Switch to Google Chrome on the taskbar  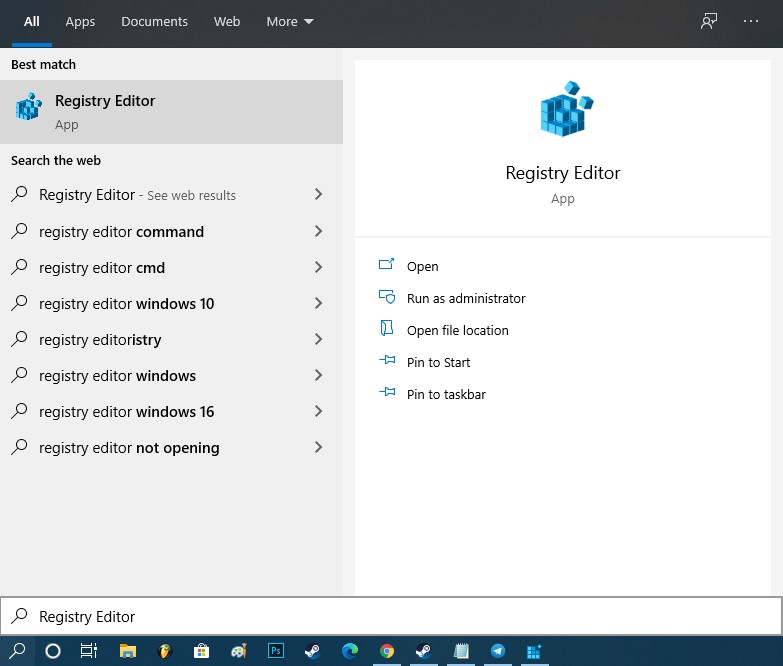coord(387,651)
